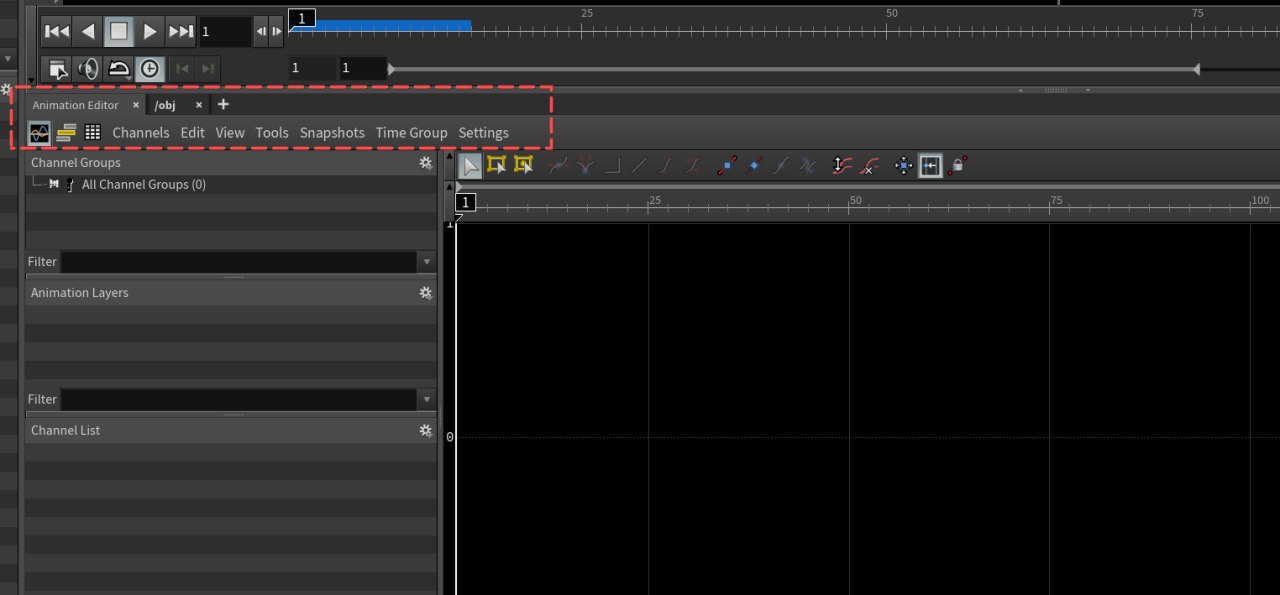Open the Time Group menu
The width and height of the screenshot is (1280, 595).
412,133
